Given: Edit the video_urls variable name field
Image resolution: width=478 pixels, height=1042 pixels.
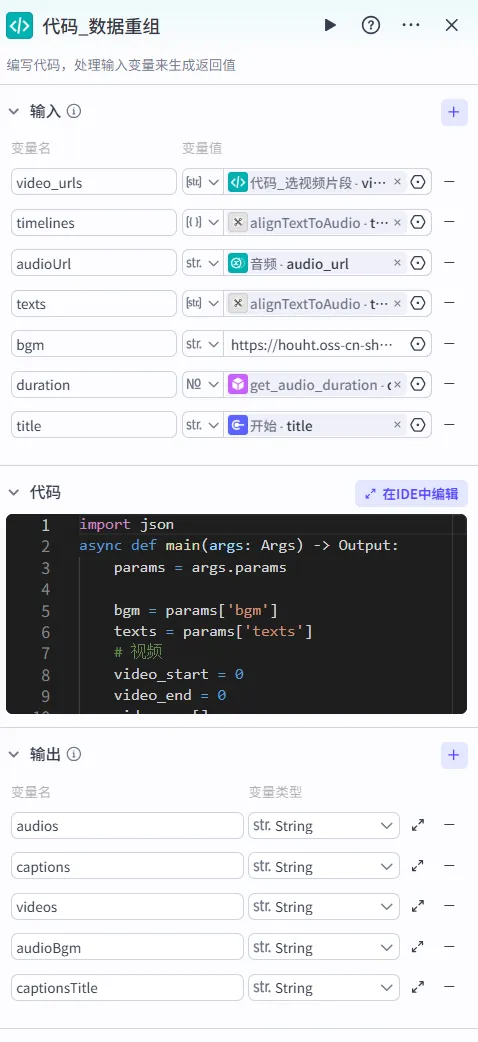Looking at the screenshot, I should tap(94, 182).
